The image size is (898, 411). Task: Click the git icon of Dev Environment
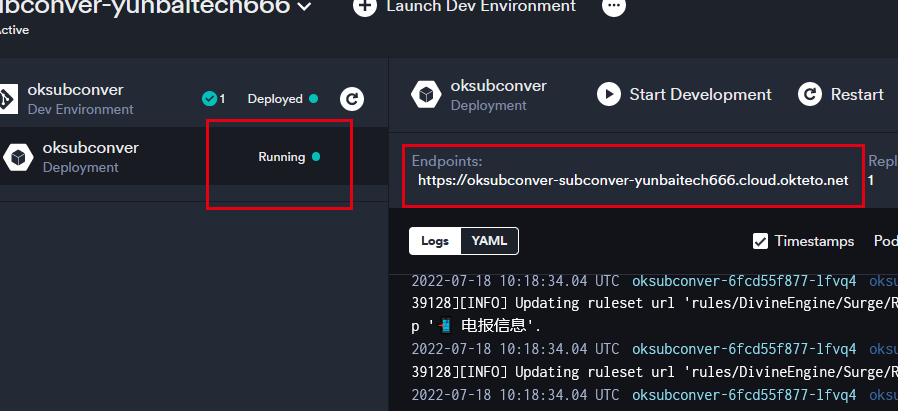8,99
